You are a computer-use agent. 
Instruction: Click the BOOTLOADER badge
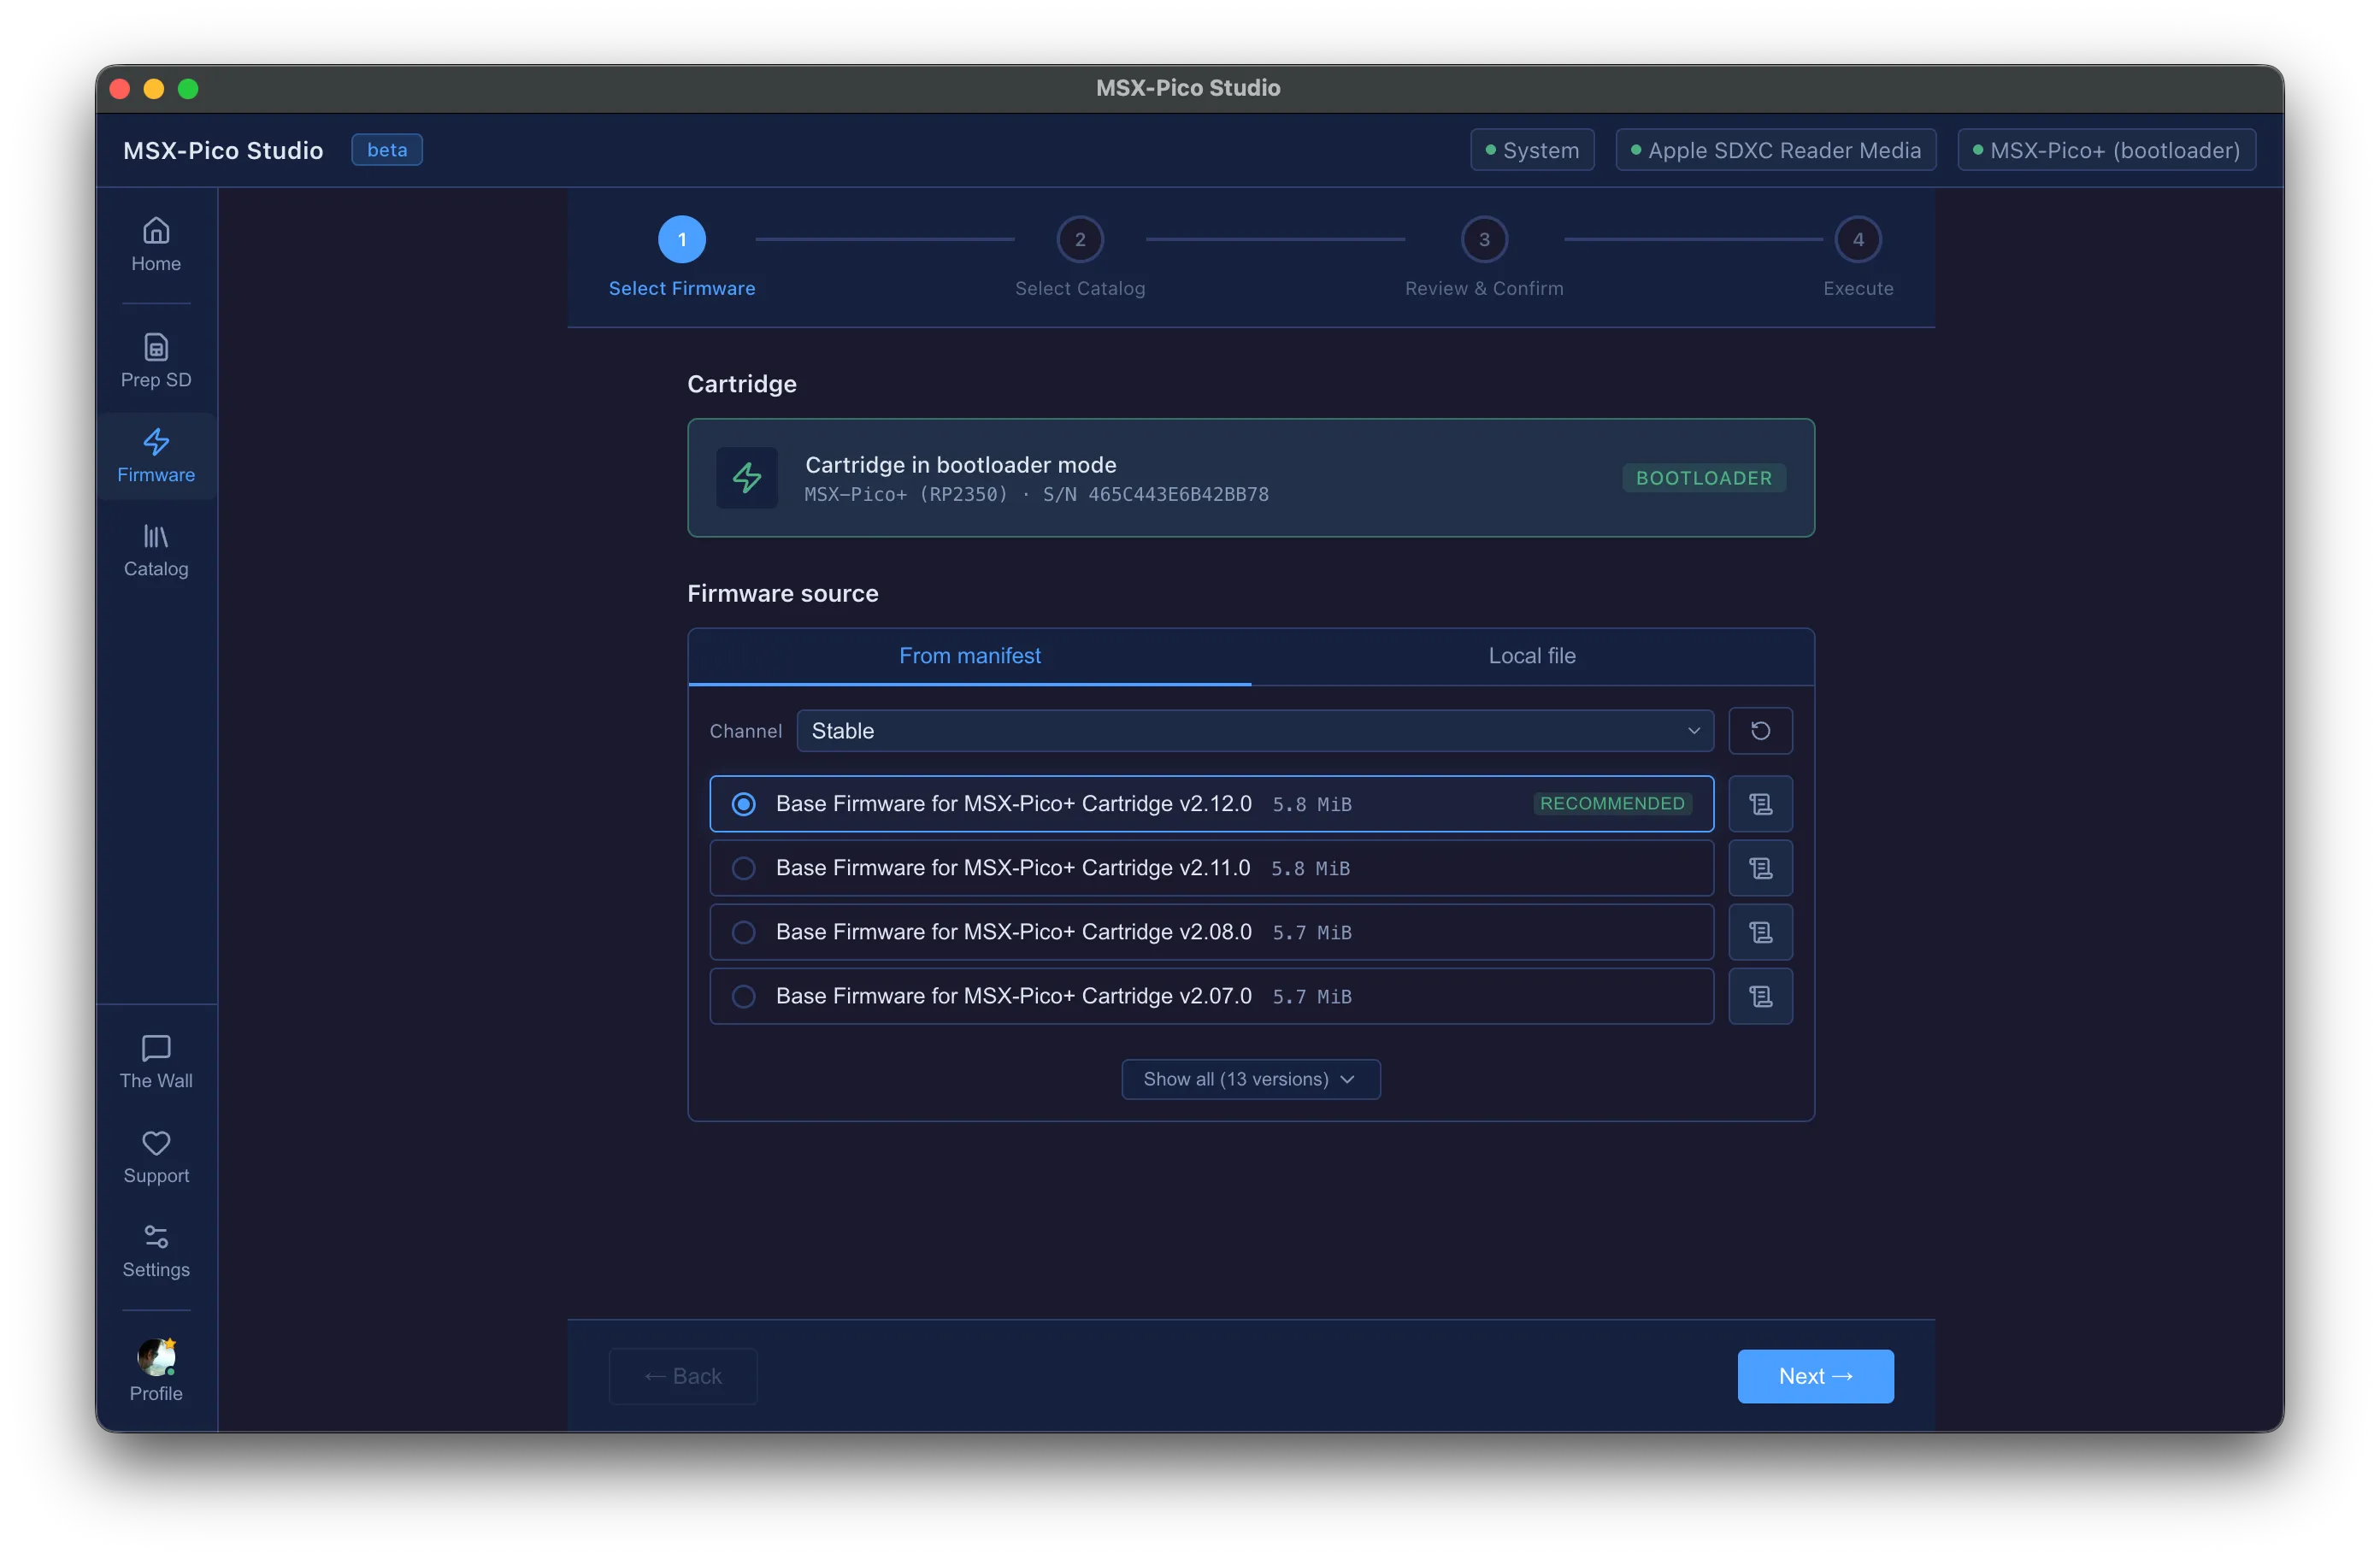(x=1704, y=478)
